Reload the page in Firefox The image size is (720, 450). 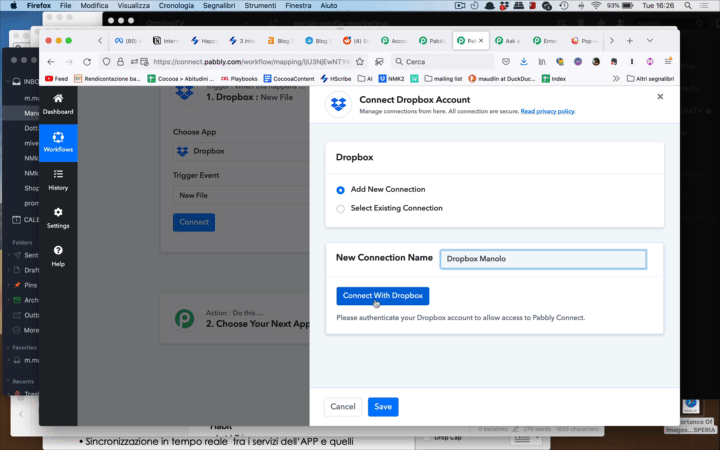87,62
